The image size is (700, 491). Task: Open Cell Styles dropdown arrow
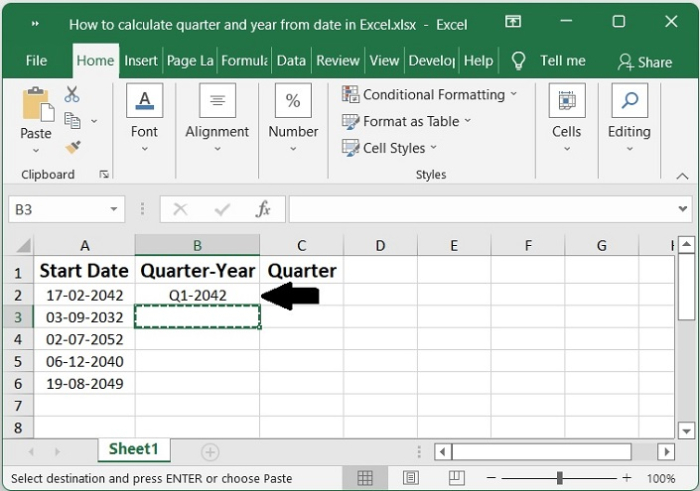click(x=433, y=147)
